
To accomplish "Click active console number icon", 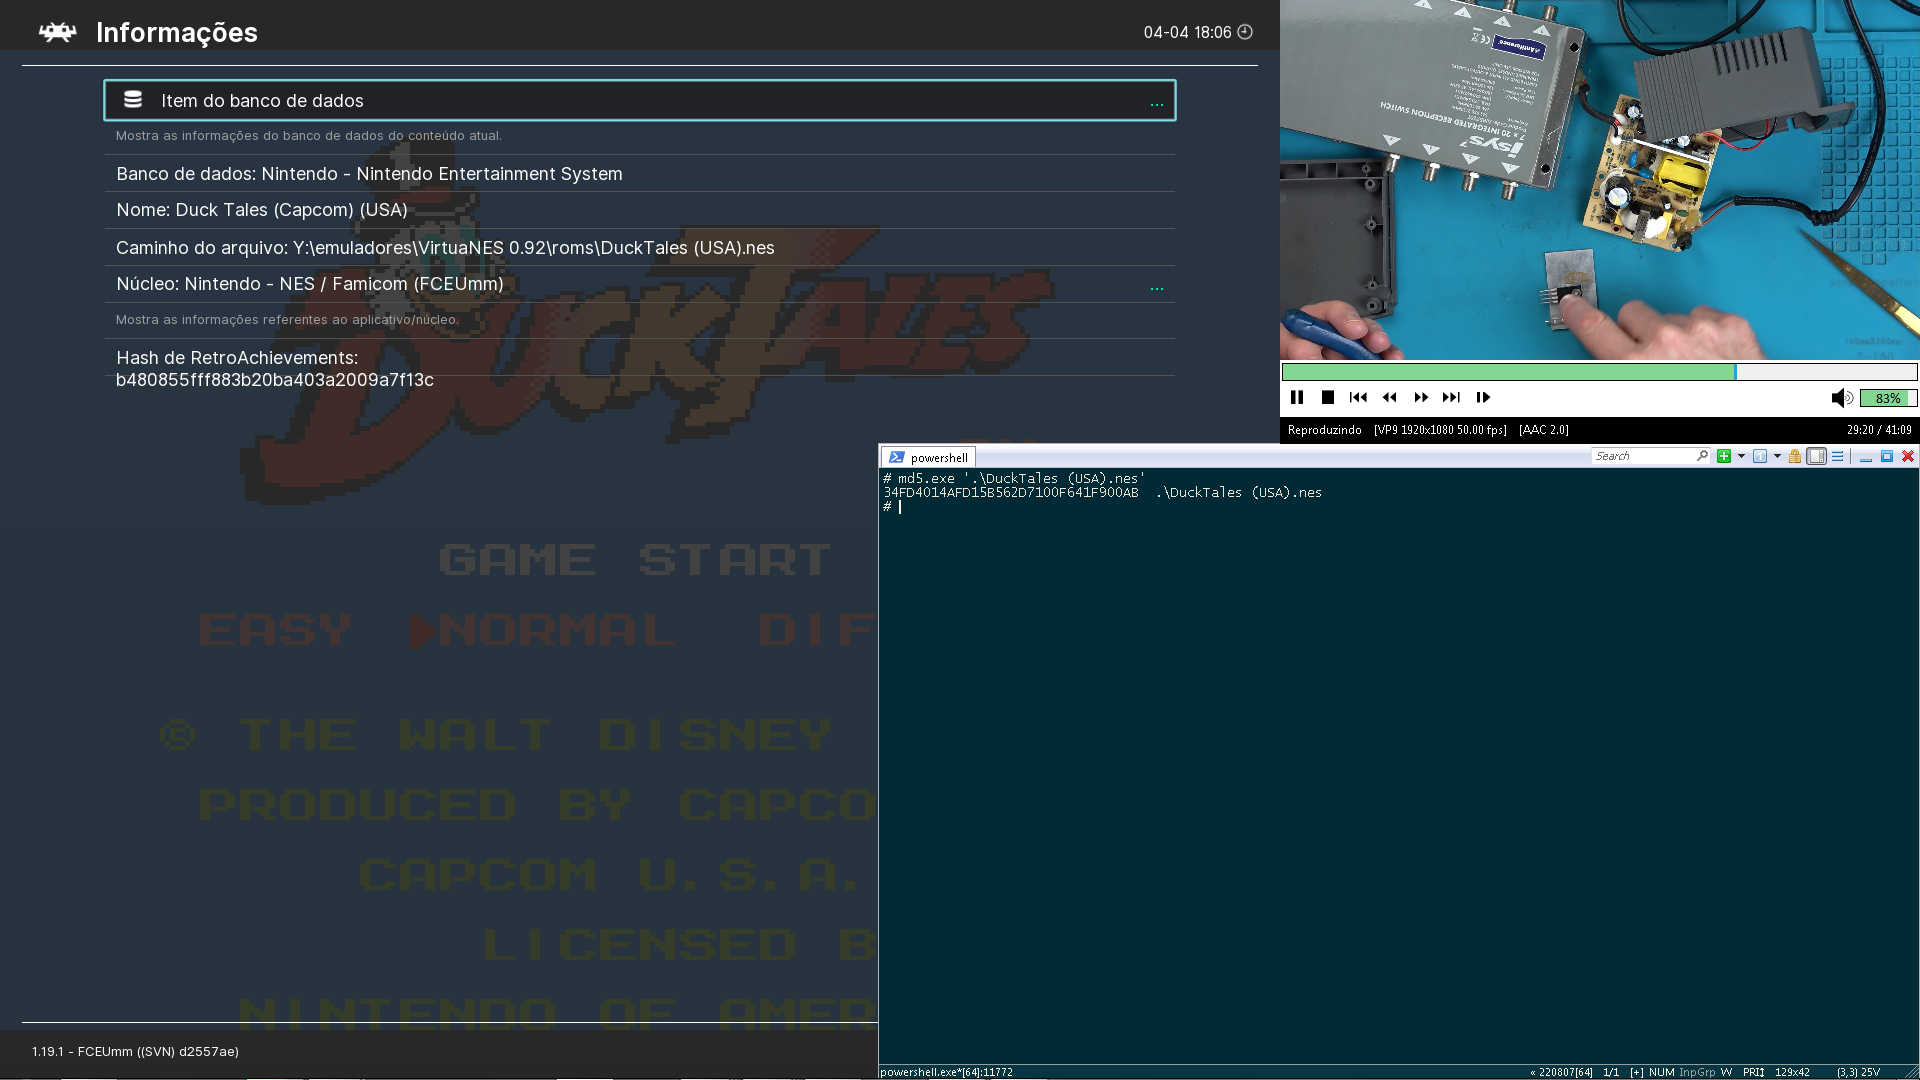I will (x=1760, y=456).
